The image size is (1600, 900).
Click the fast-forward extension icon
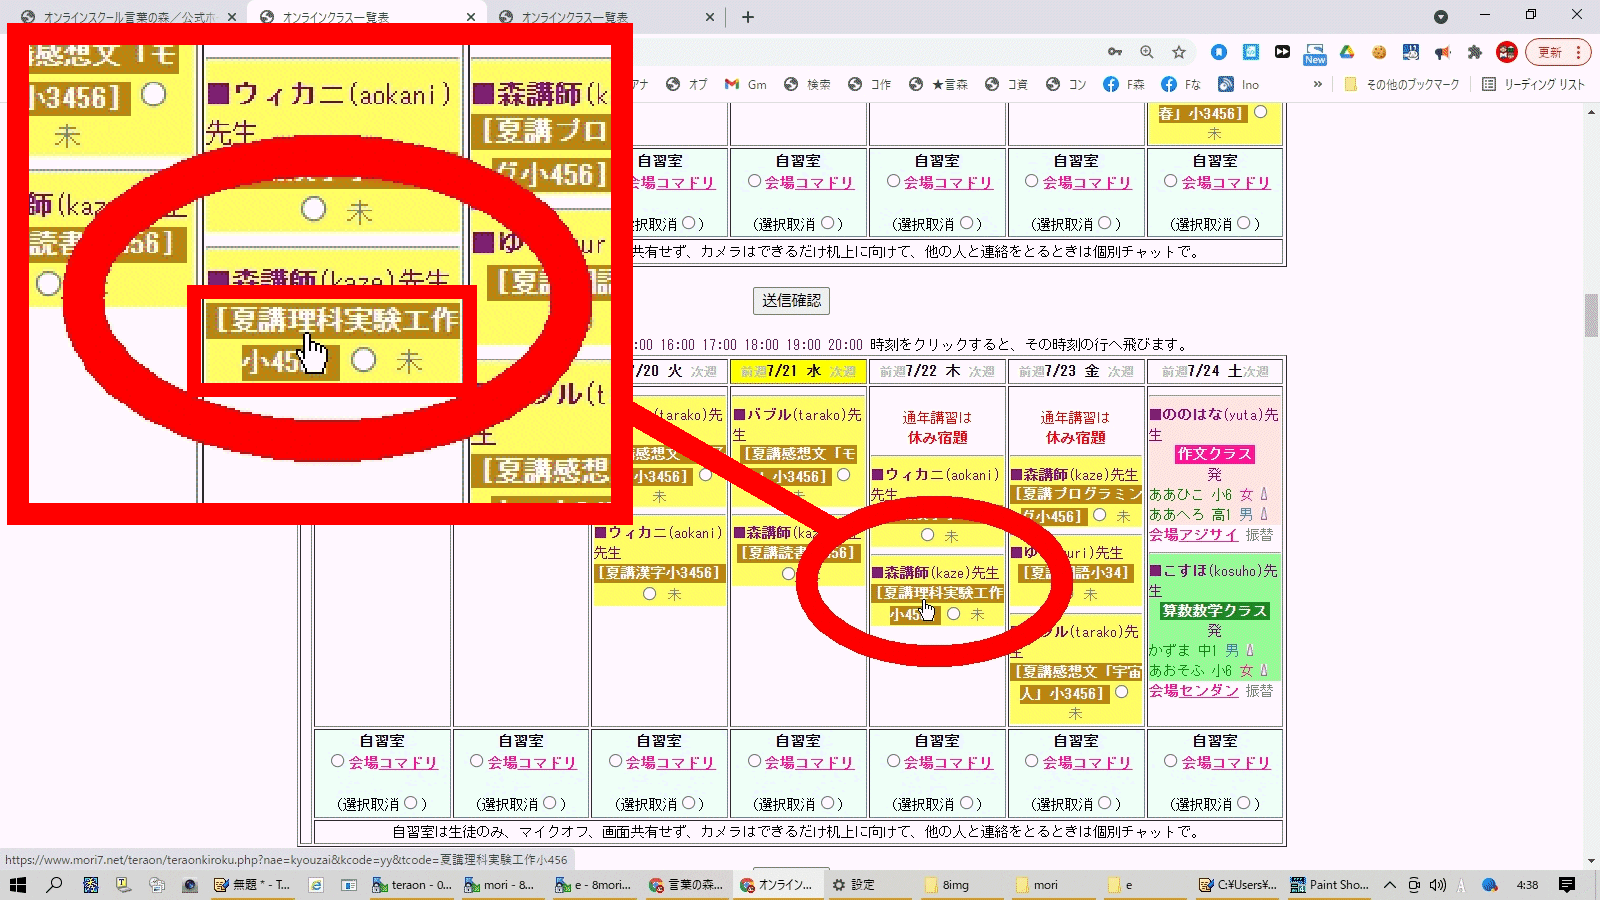pyautogui.click(x=1283, y=52)
